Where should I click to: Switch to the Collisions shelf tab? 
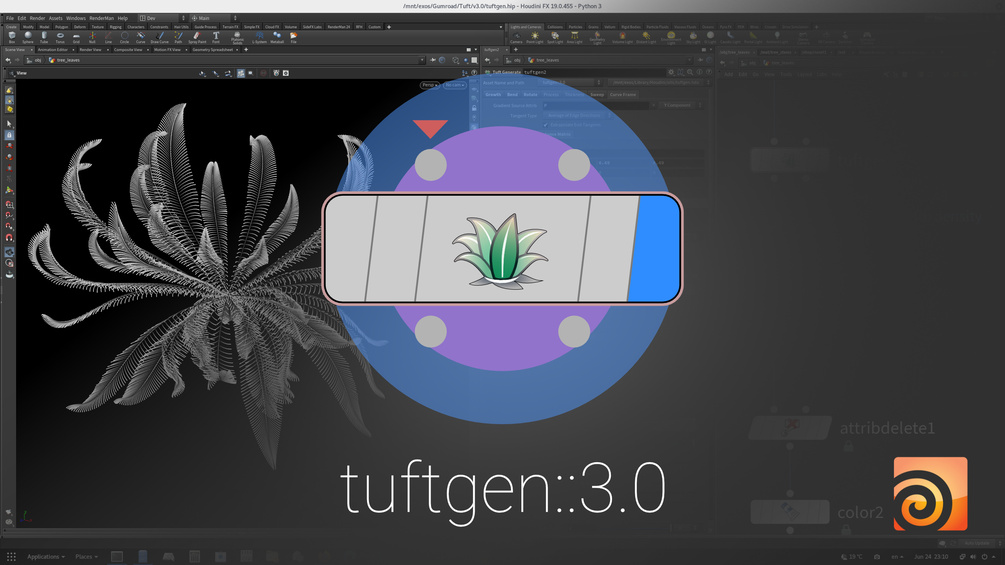(x=555, y=27)
